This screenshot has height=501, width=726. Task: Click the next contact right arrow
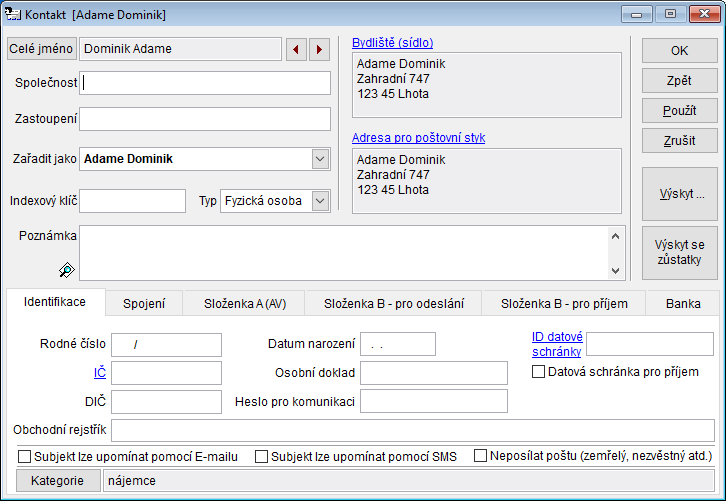tap(319, 49)
